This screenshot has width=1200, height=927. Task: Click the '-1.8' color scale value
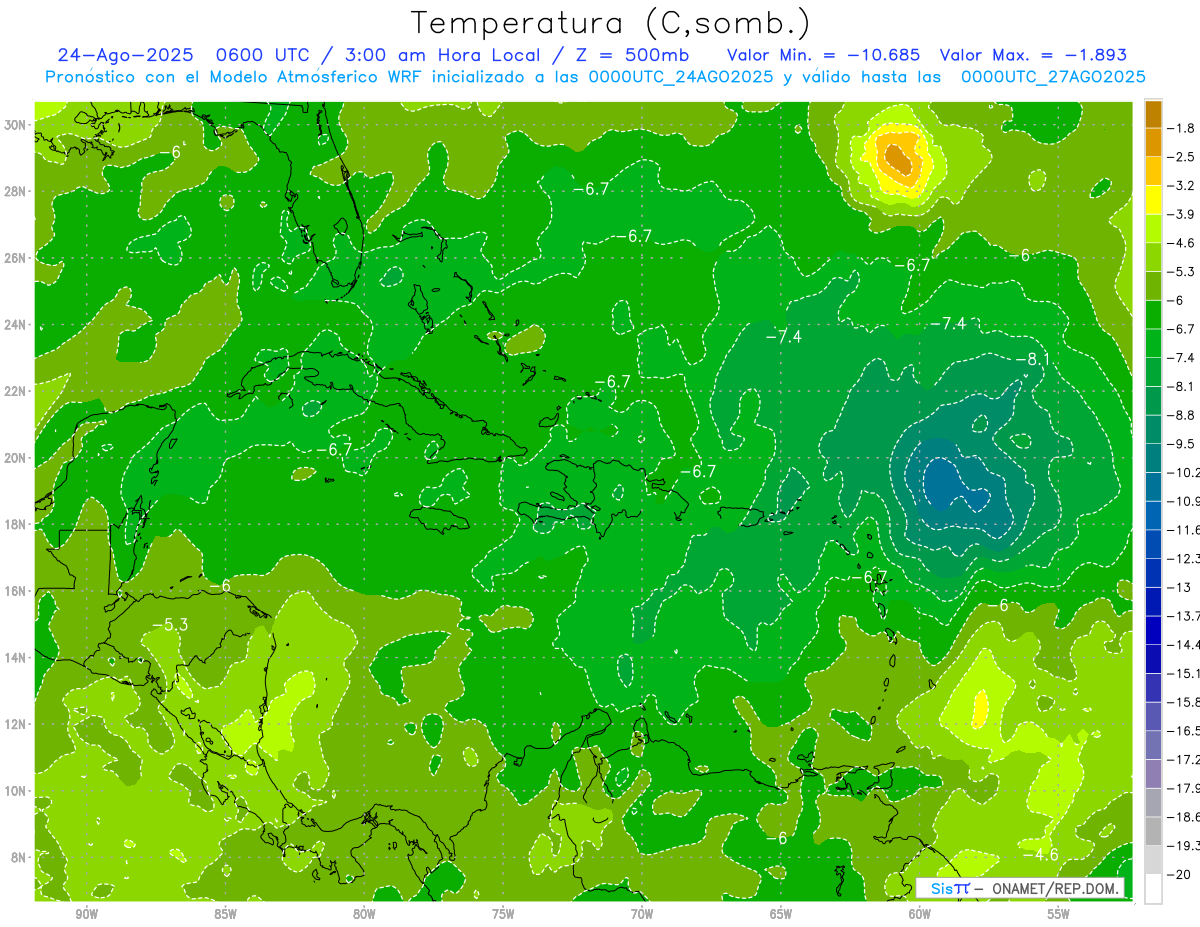pos(1181,128)
